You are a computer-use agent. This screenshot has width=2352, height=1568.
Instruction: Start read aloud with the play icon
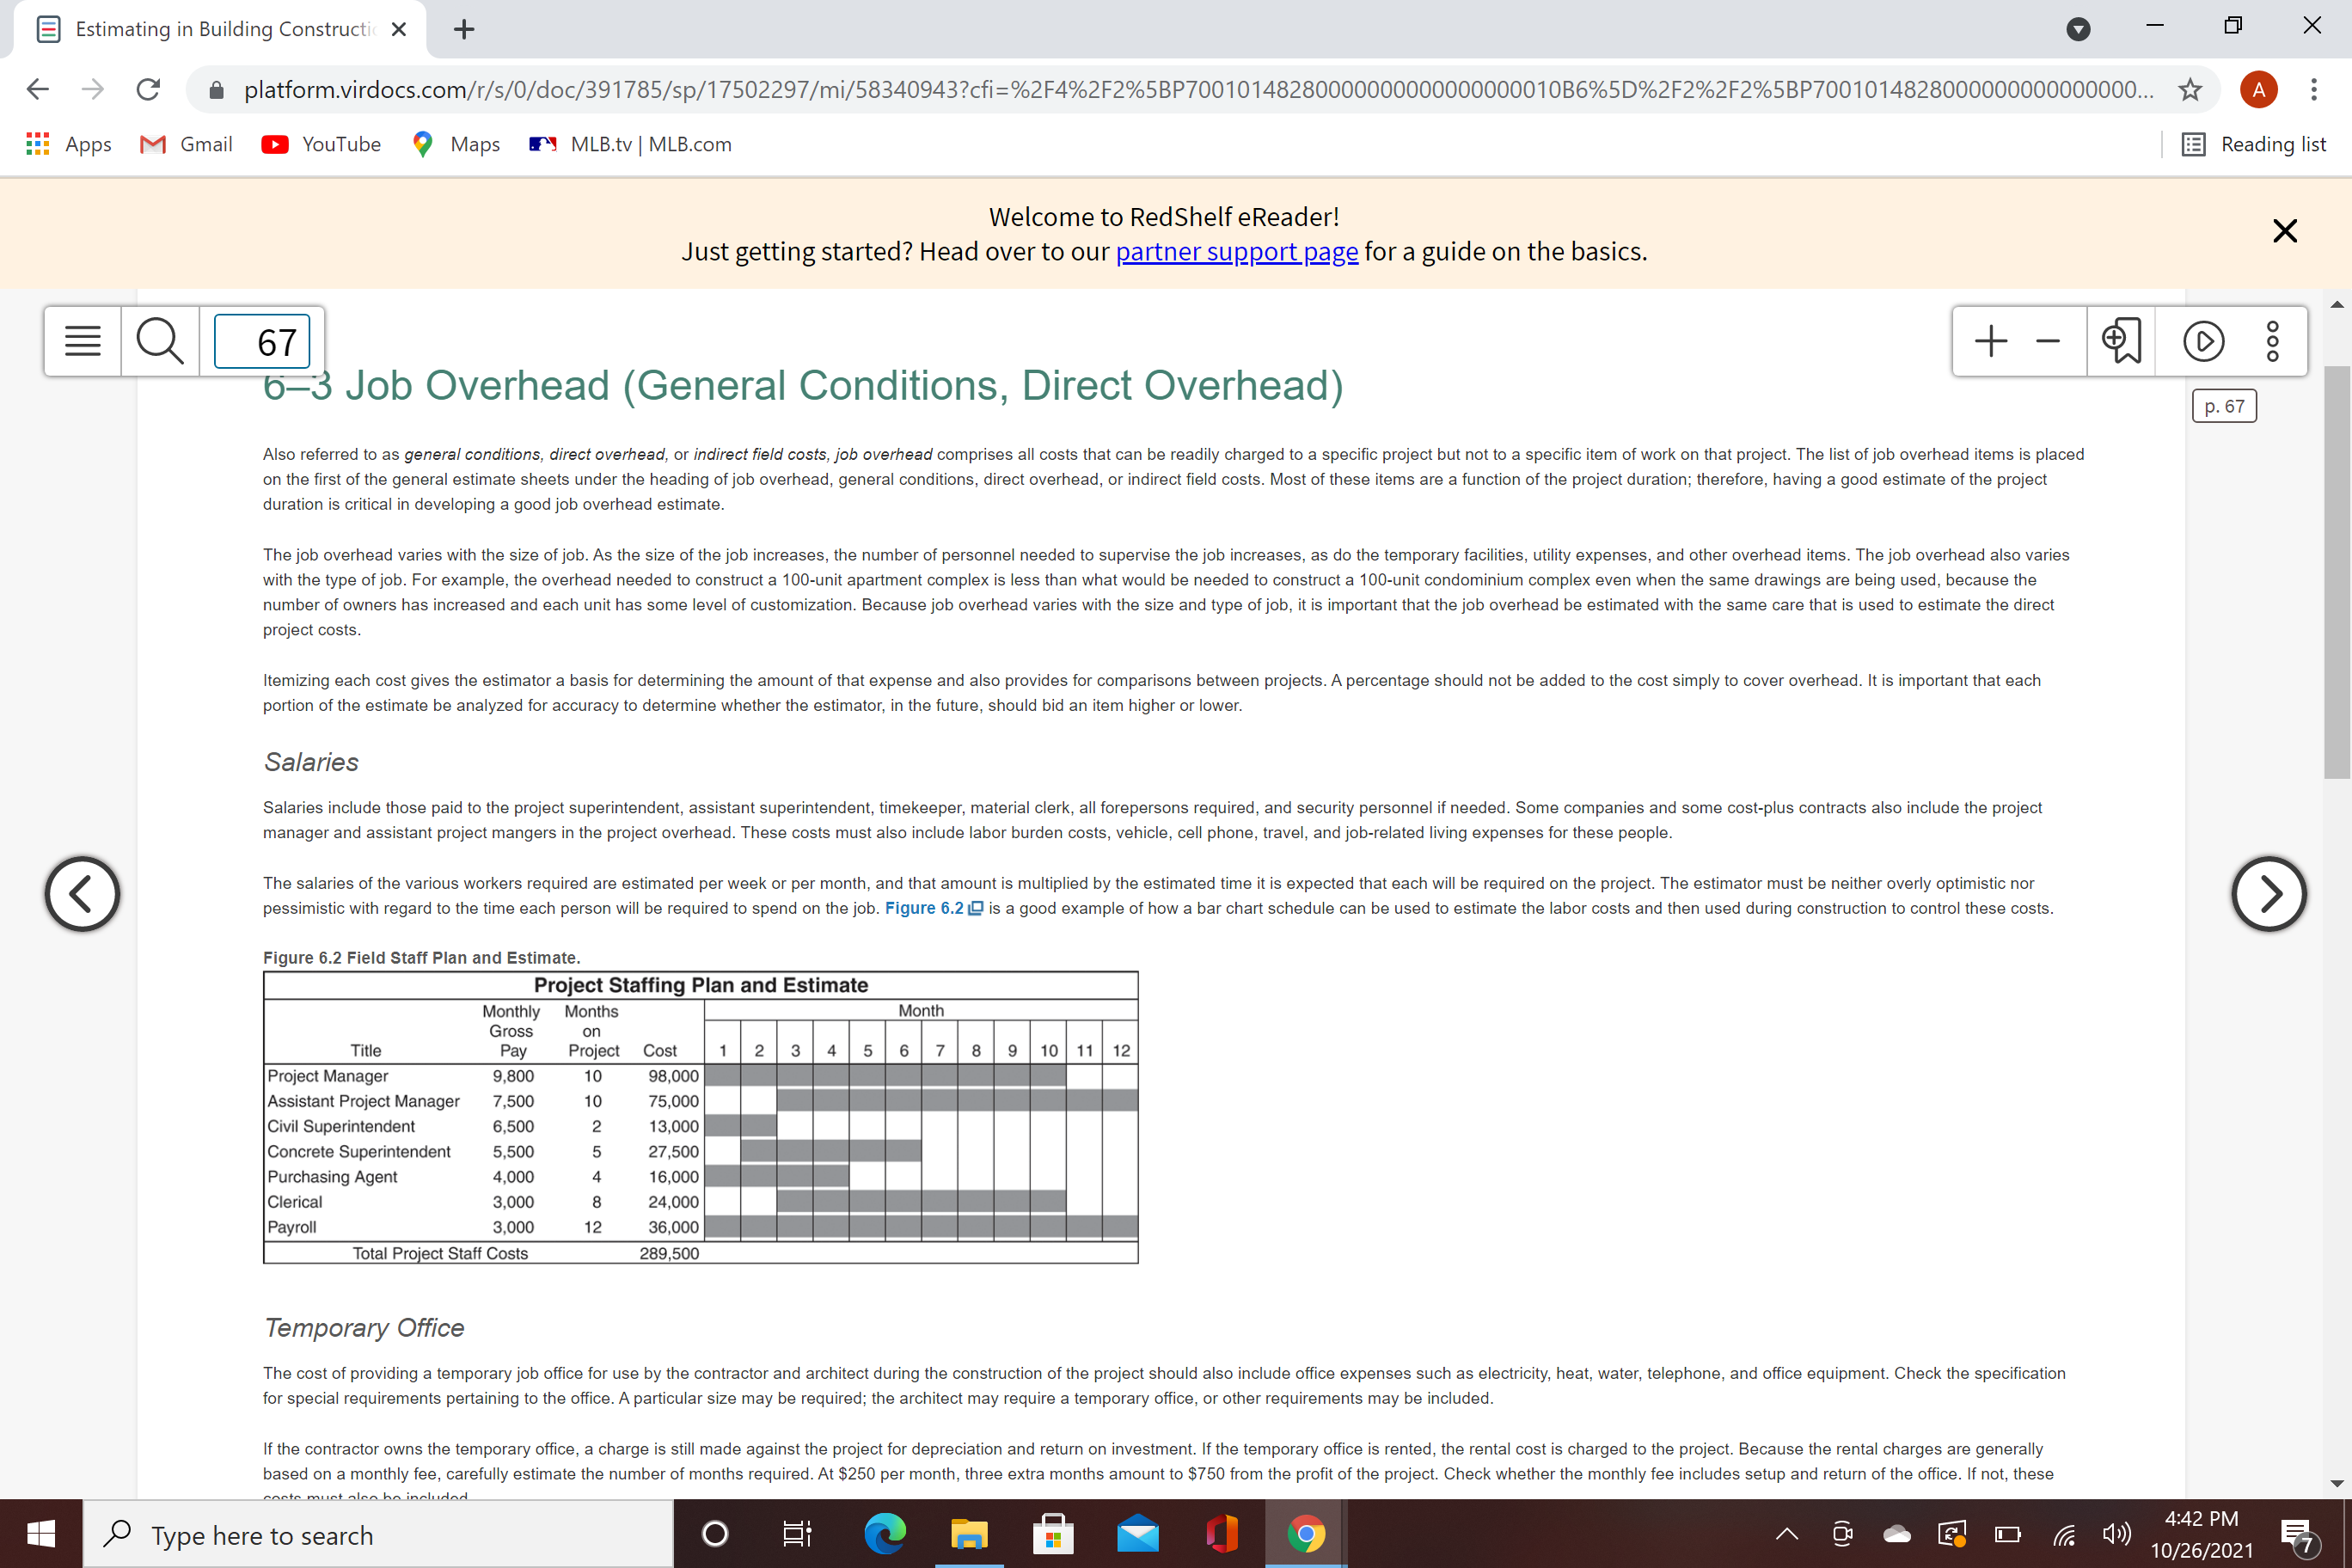tap(2203, 341)
